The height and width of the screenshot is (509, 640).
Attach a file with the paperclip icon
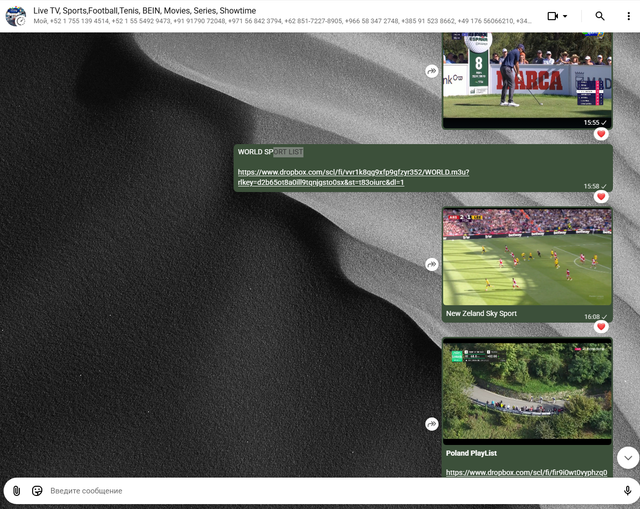16,491
